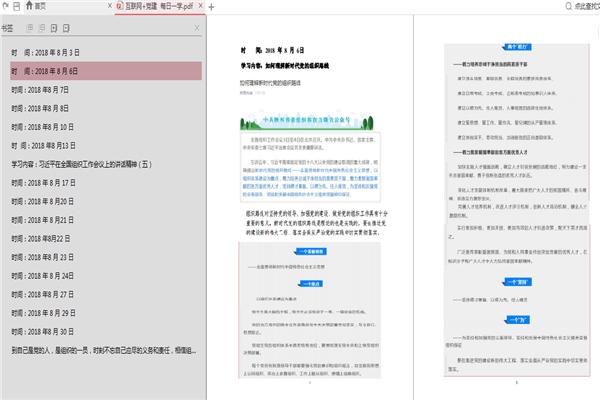The width and height of the screenshot is (600, 400).
Task: Open a new tab with plus icon
Action: click(x=211, y=7)
